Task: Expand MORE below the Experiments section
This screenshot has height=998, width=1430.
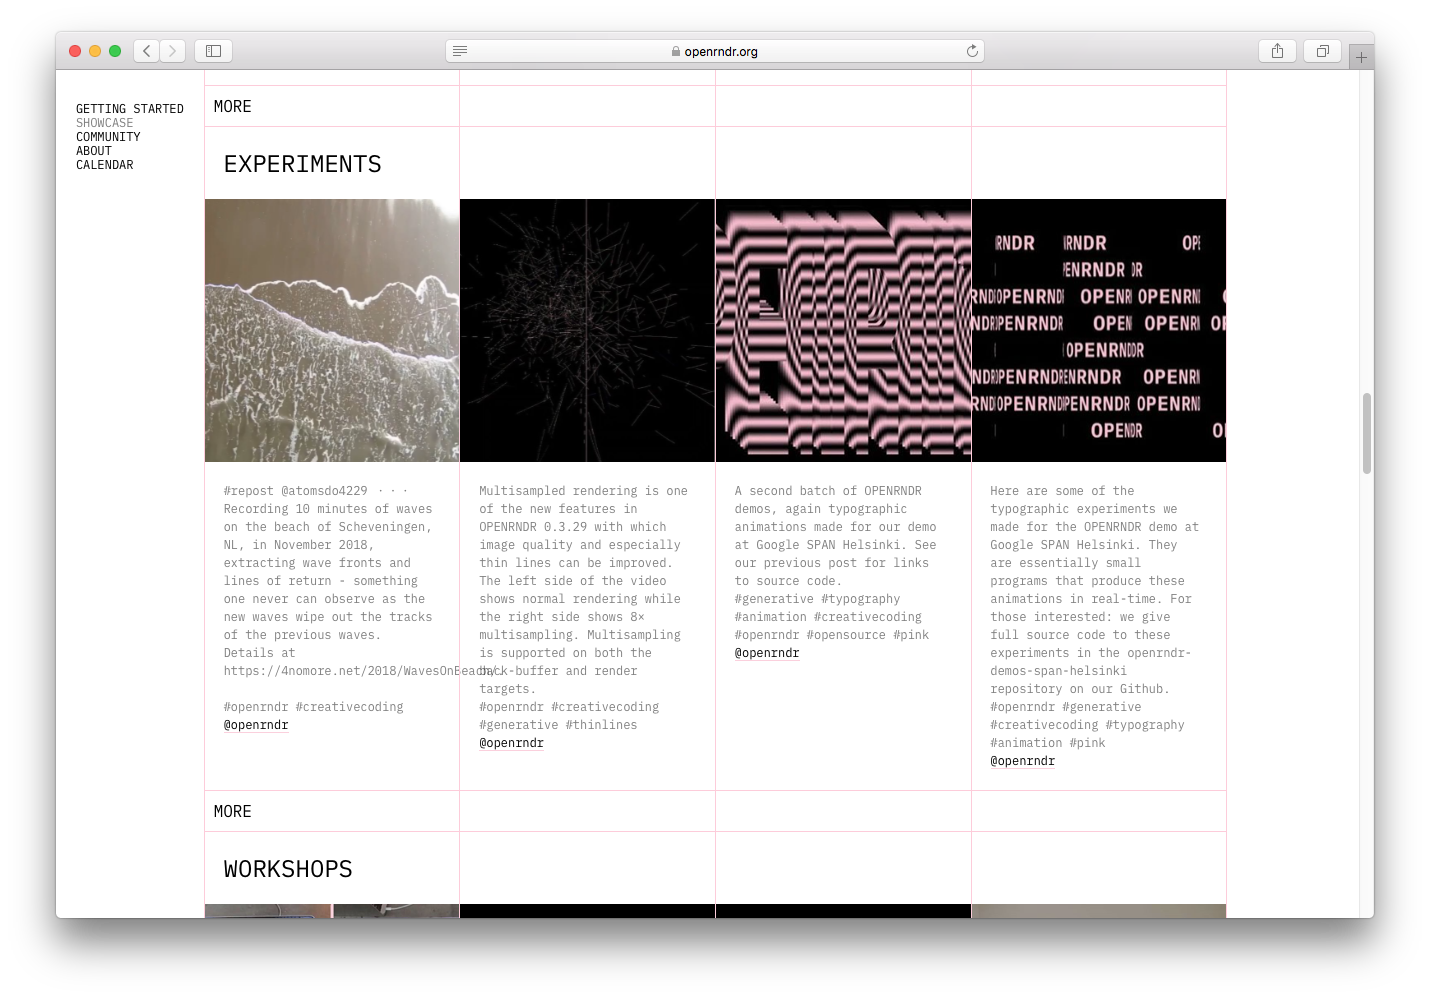Action: (232, 811)
